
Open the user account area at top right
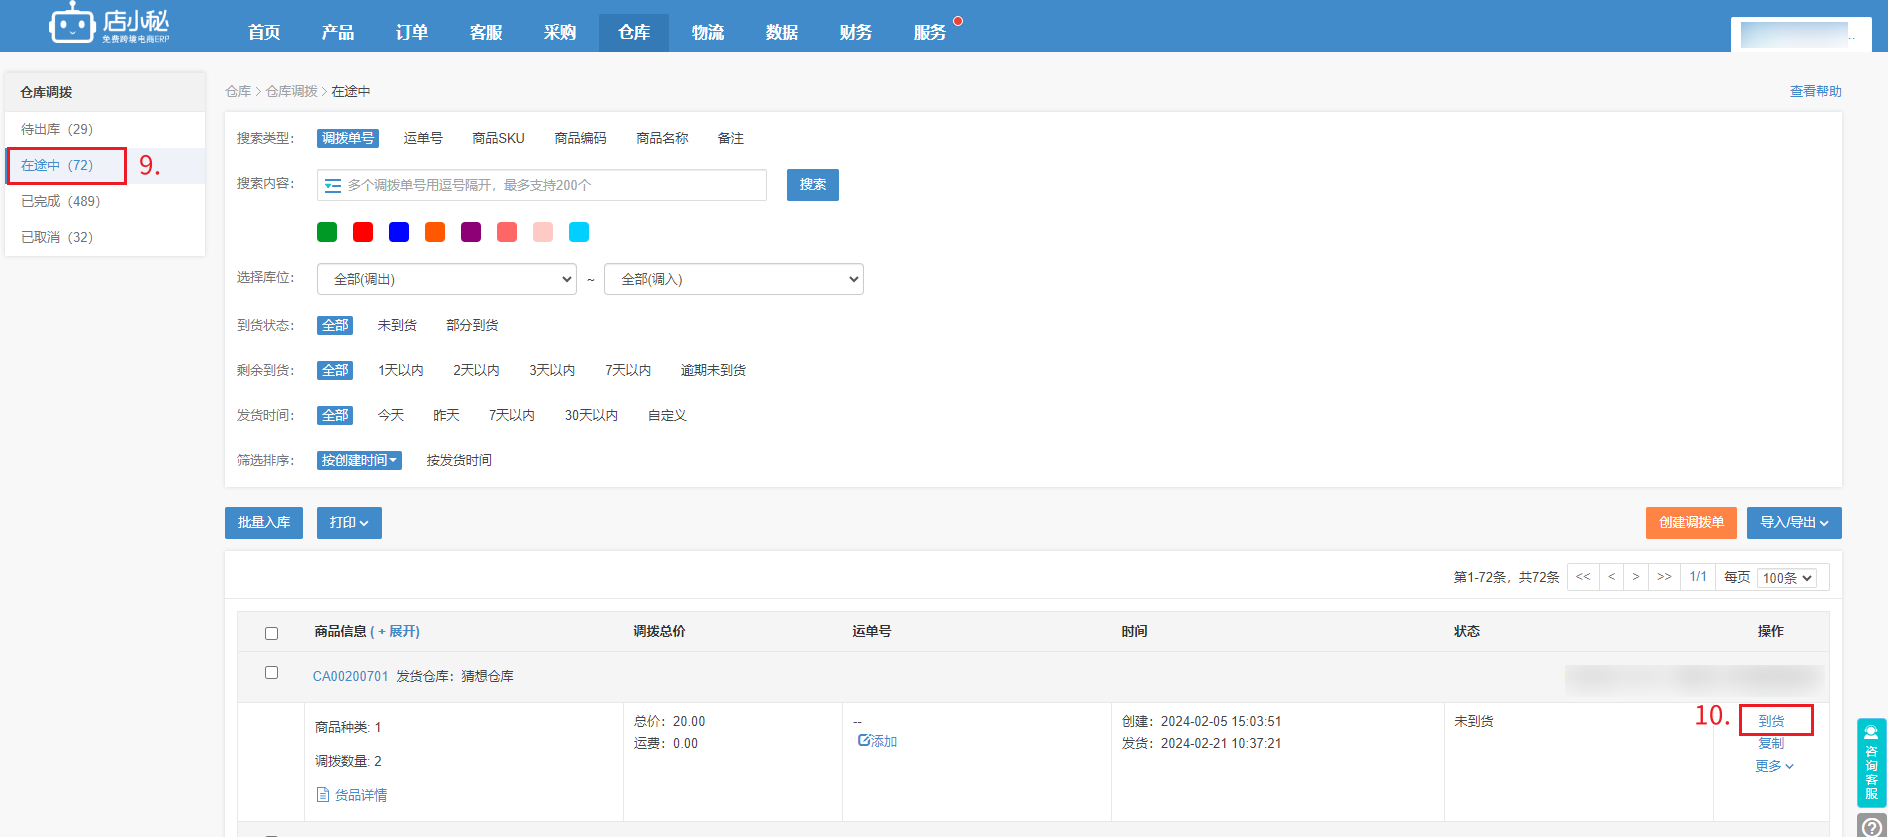coord(1801,35)
